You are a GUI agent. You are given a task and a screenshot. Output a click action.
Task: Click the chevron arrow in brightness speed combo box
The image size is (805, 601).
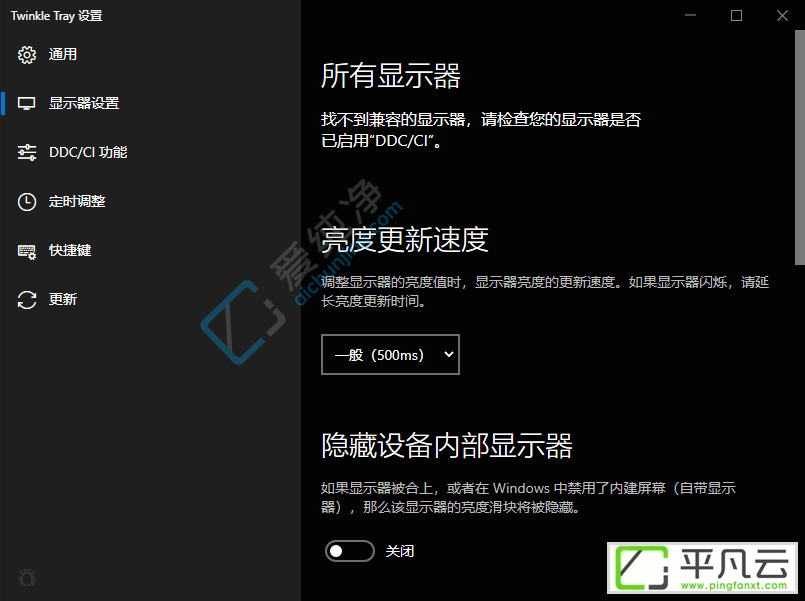(448, 354)
